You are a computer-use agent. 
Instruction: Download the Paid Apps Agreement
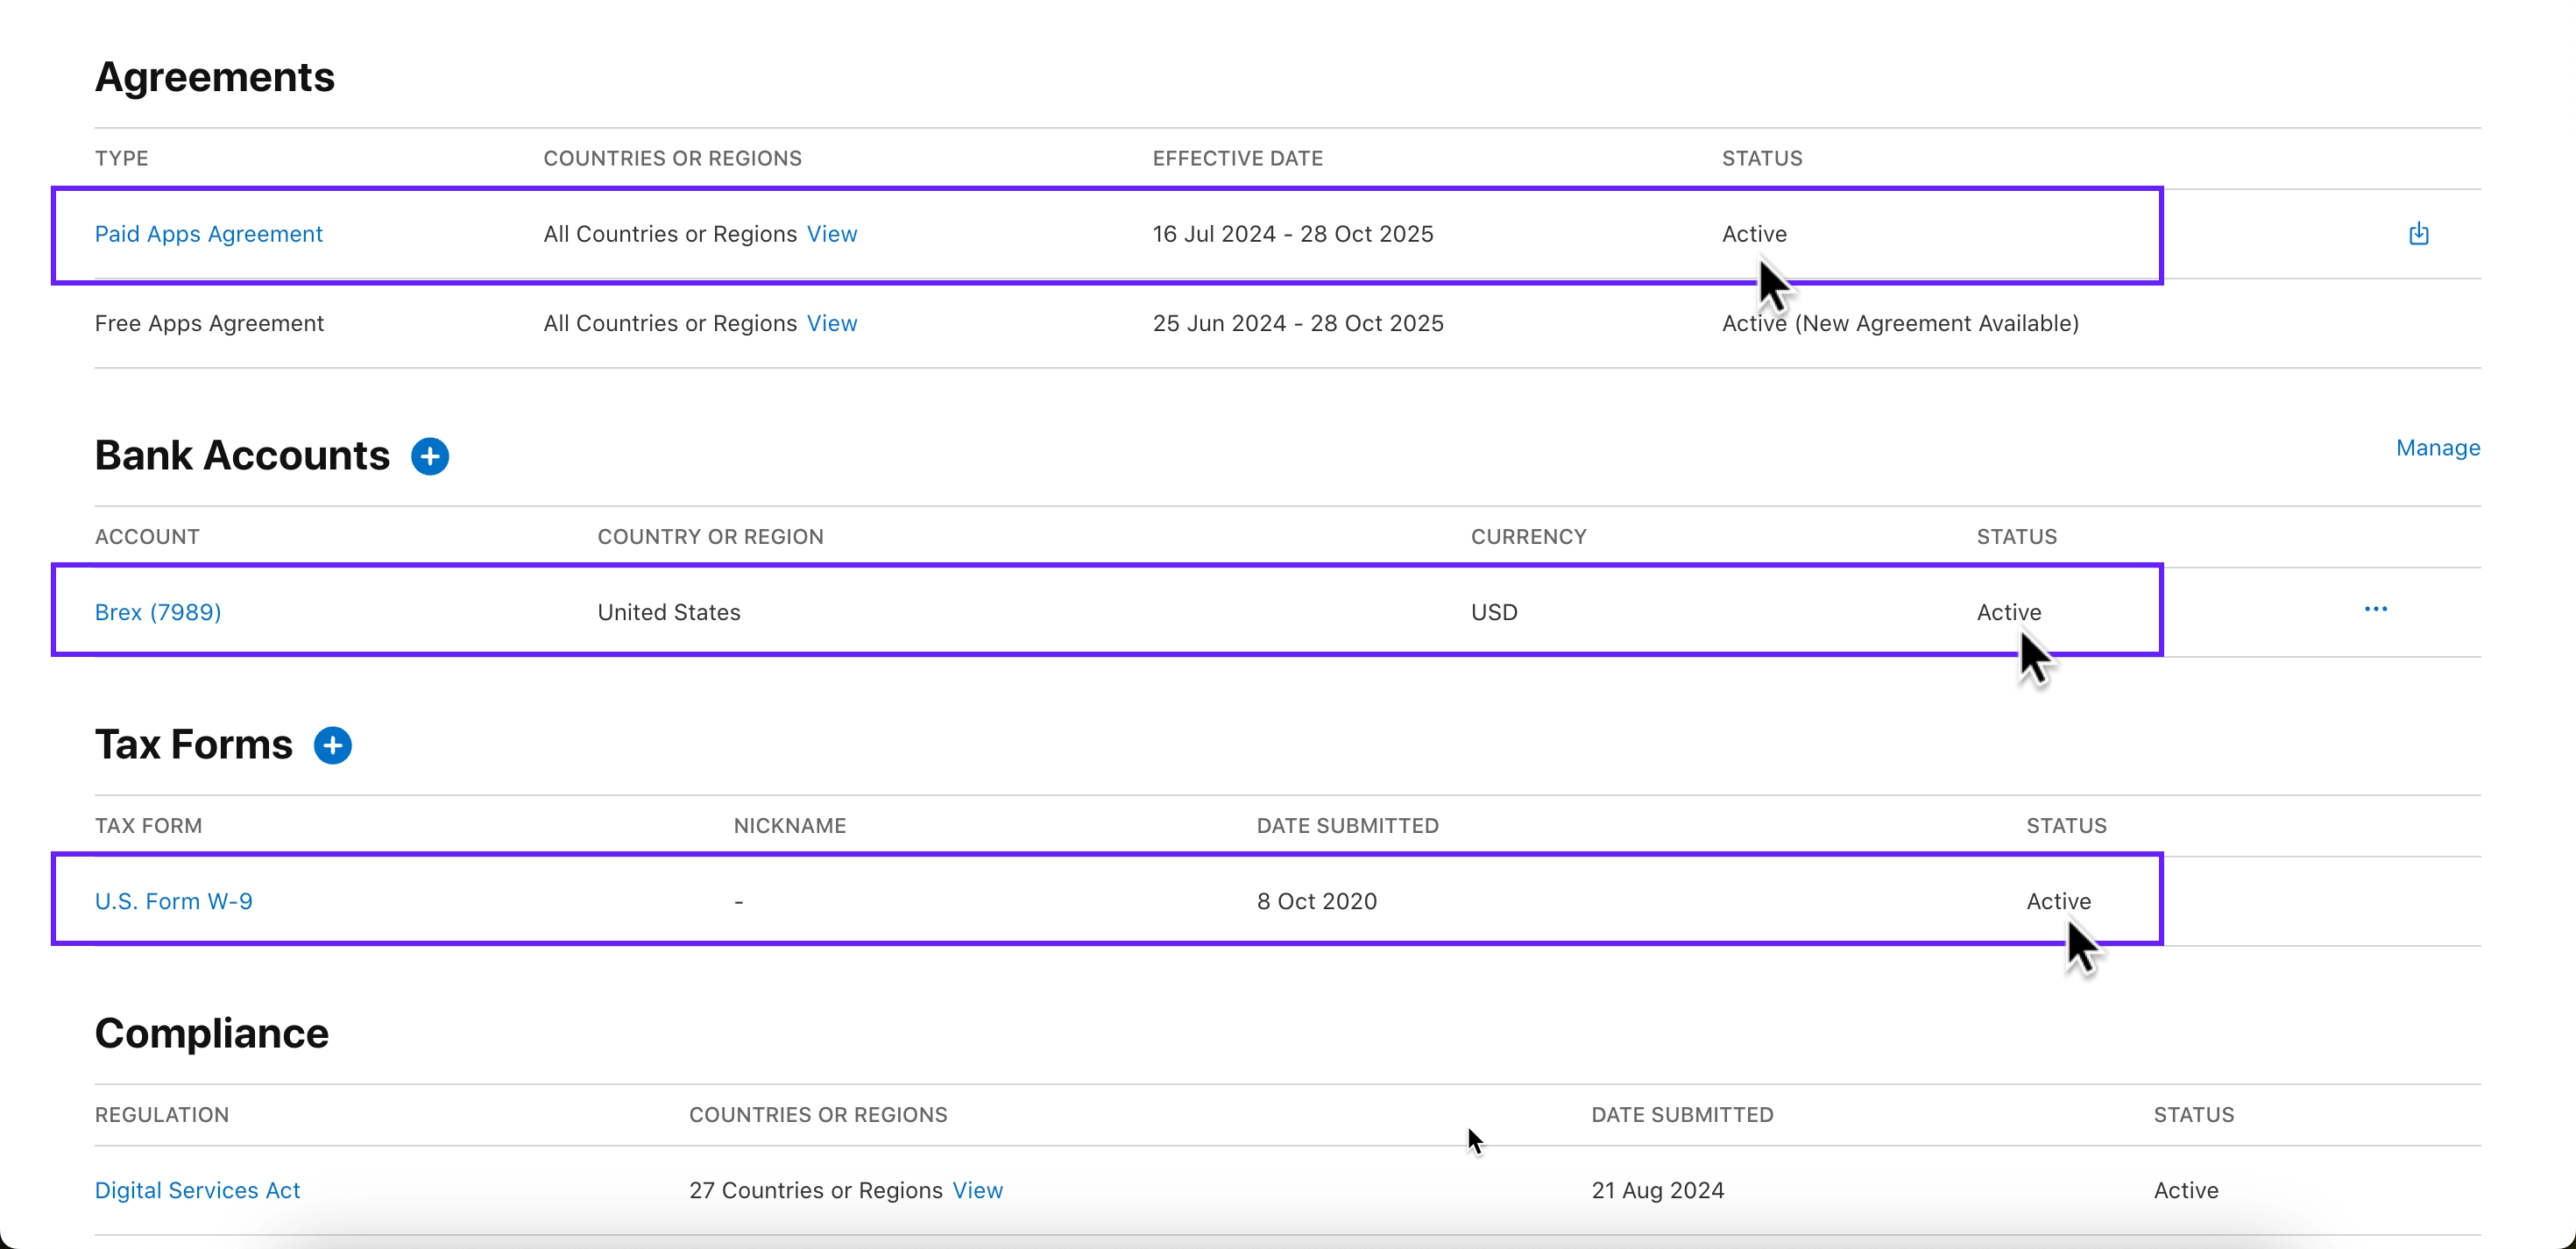tap(2418, 234)
